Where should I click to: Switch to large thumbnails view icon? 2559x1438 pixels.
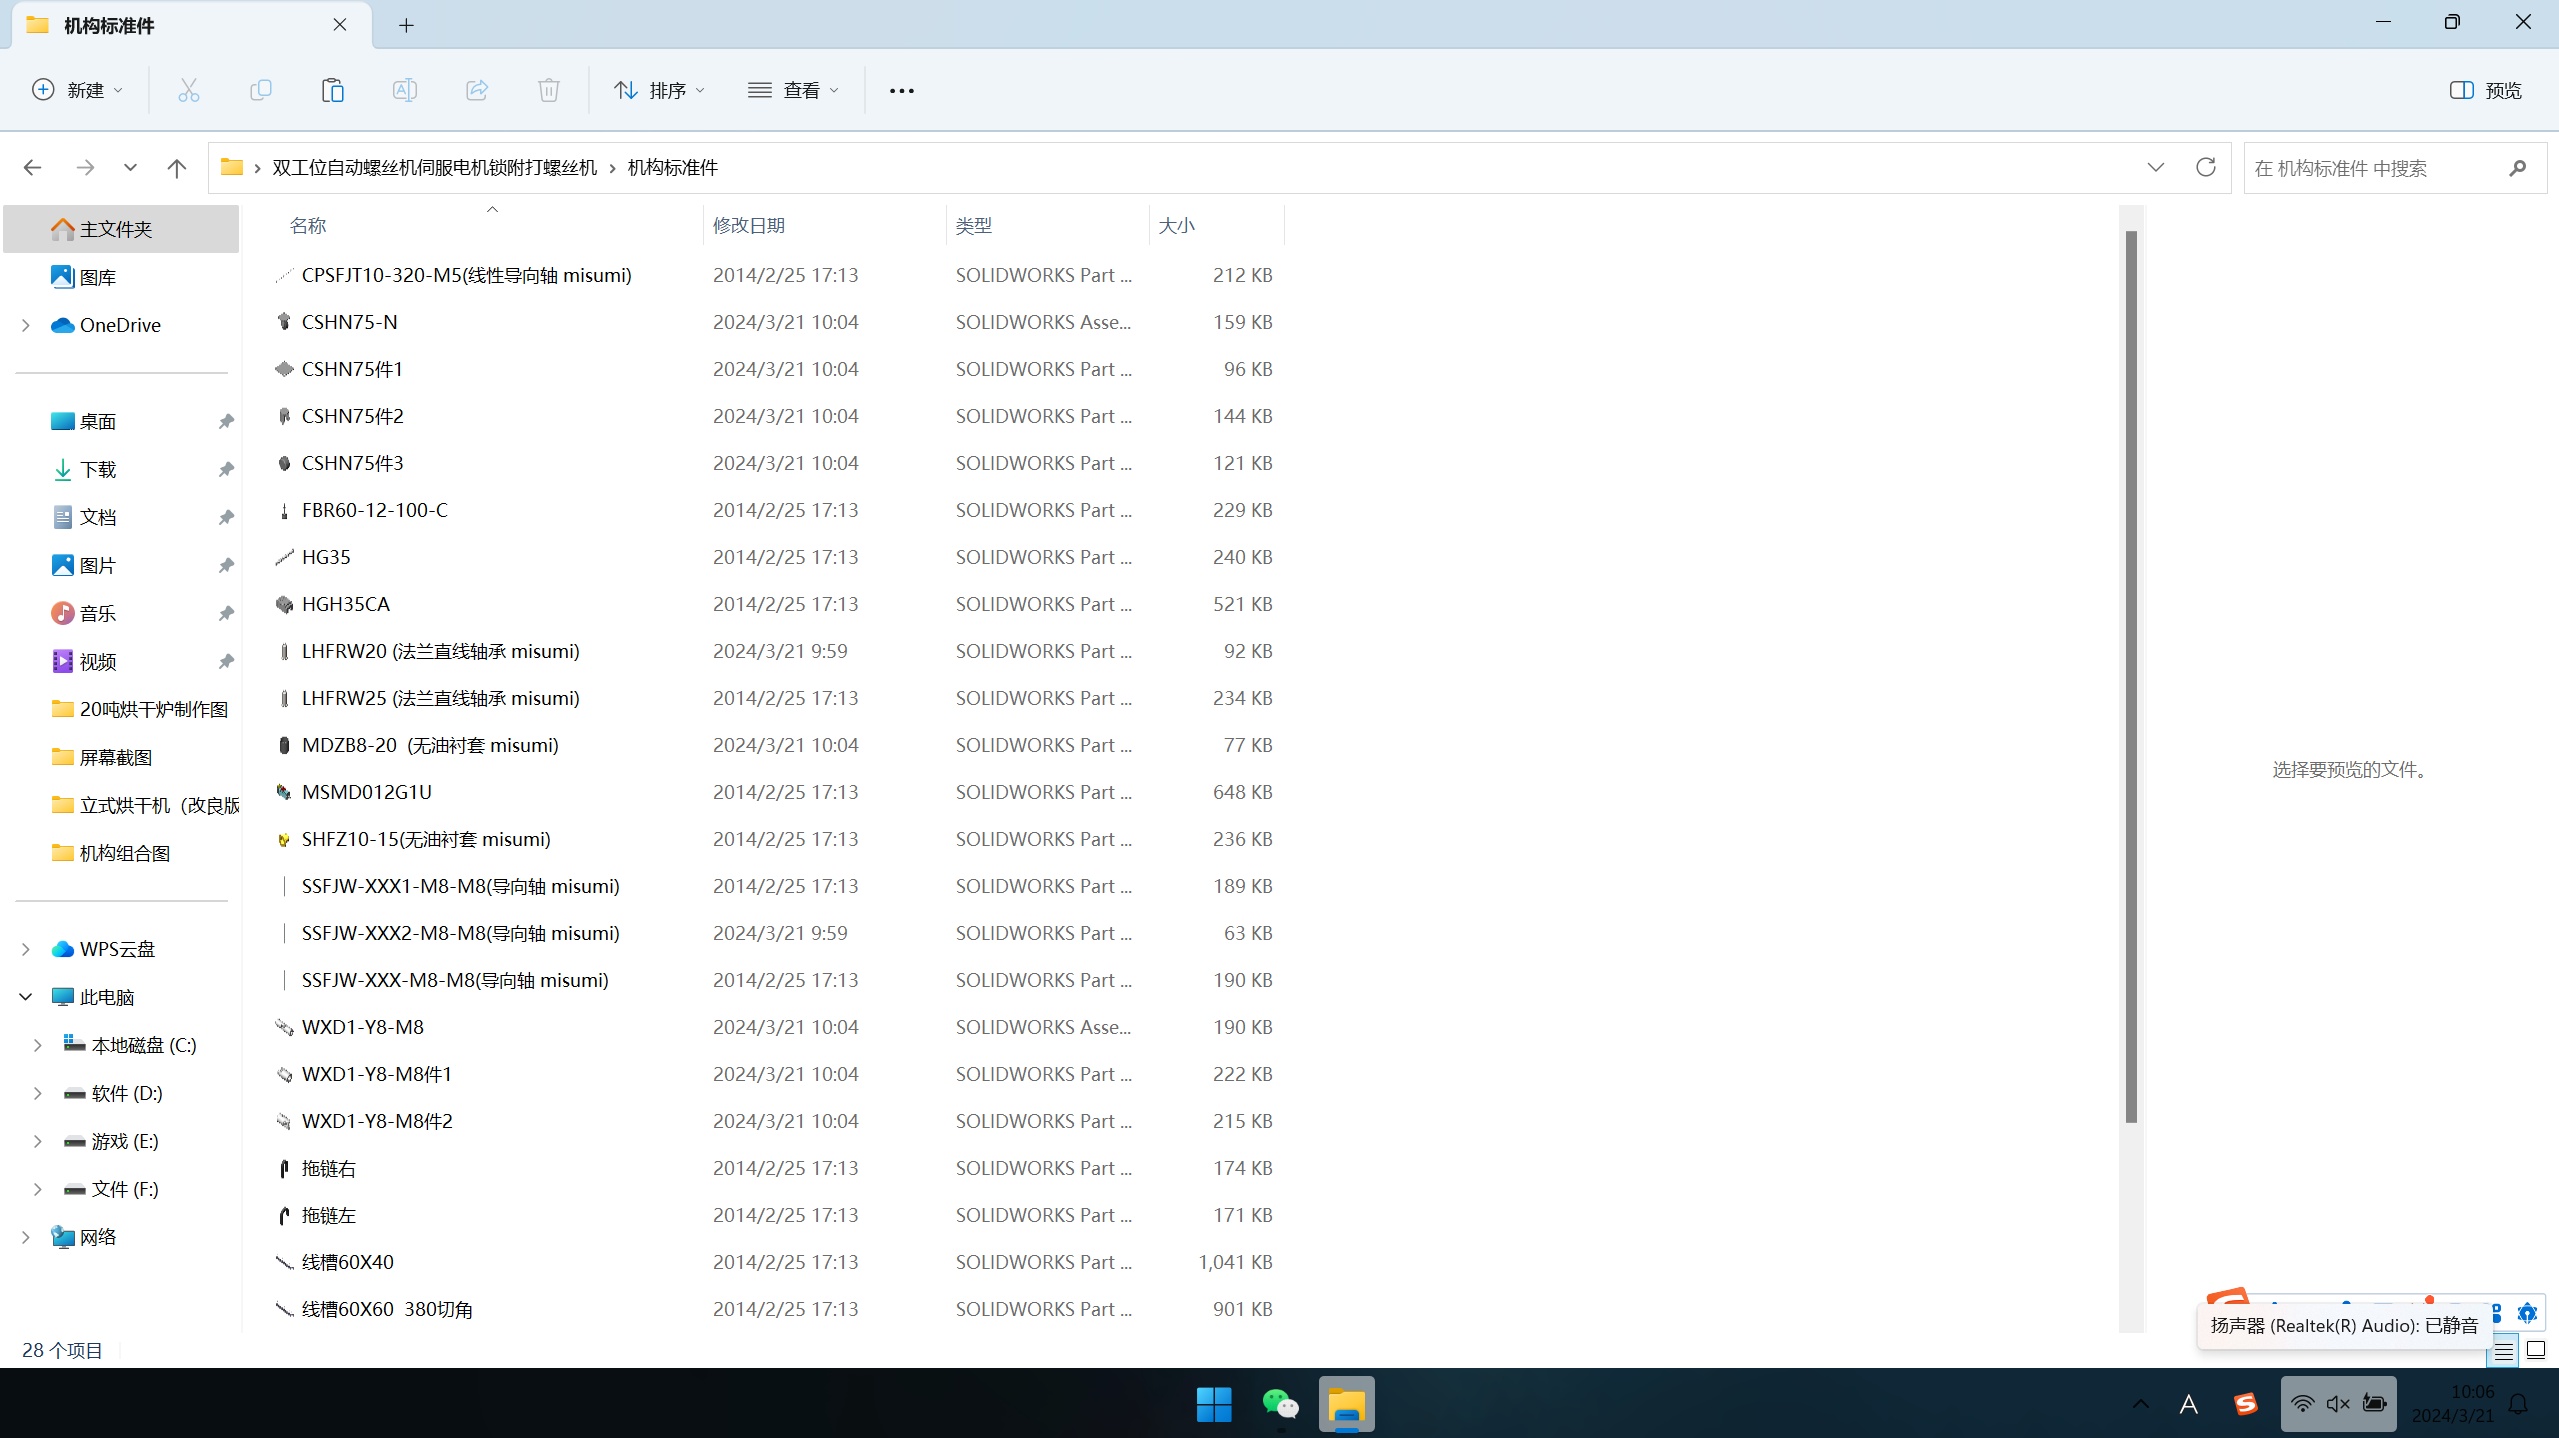(2536, 1351)
